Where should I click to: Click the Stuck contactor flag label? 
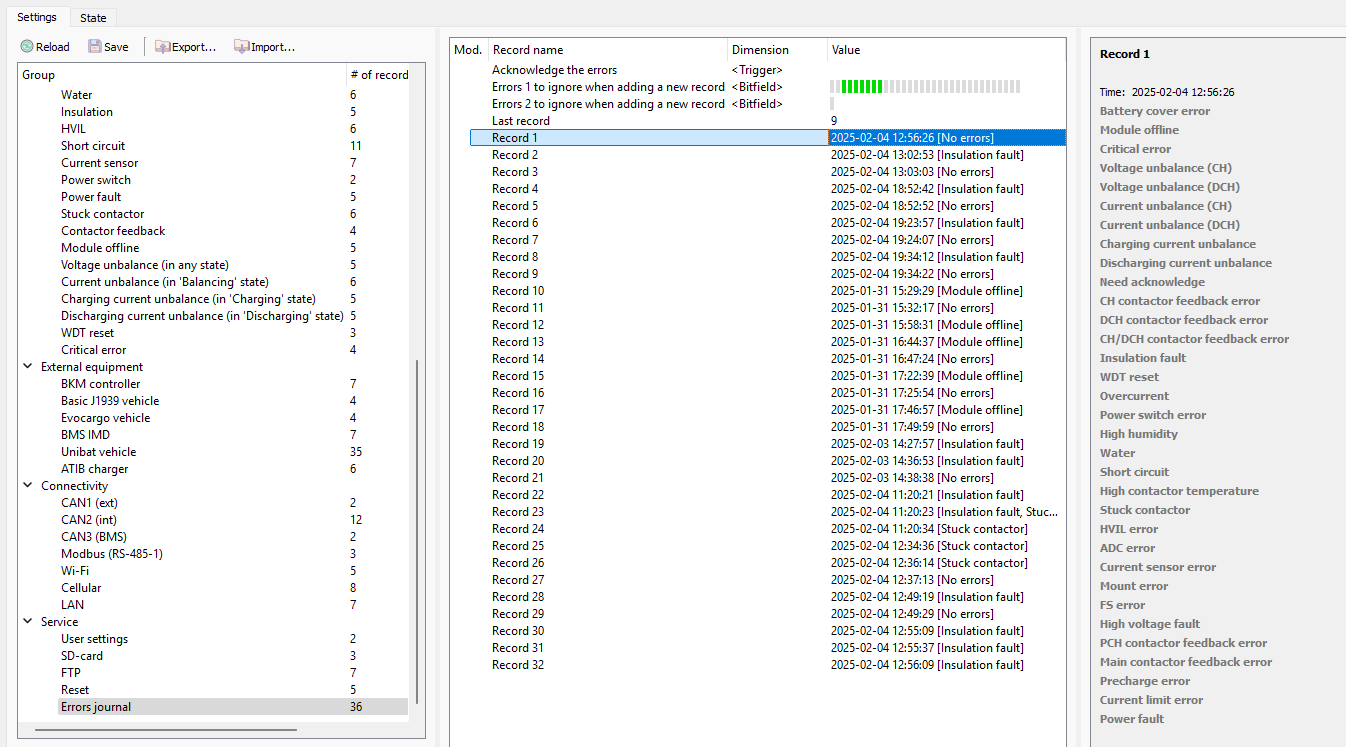[1145, 510]
